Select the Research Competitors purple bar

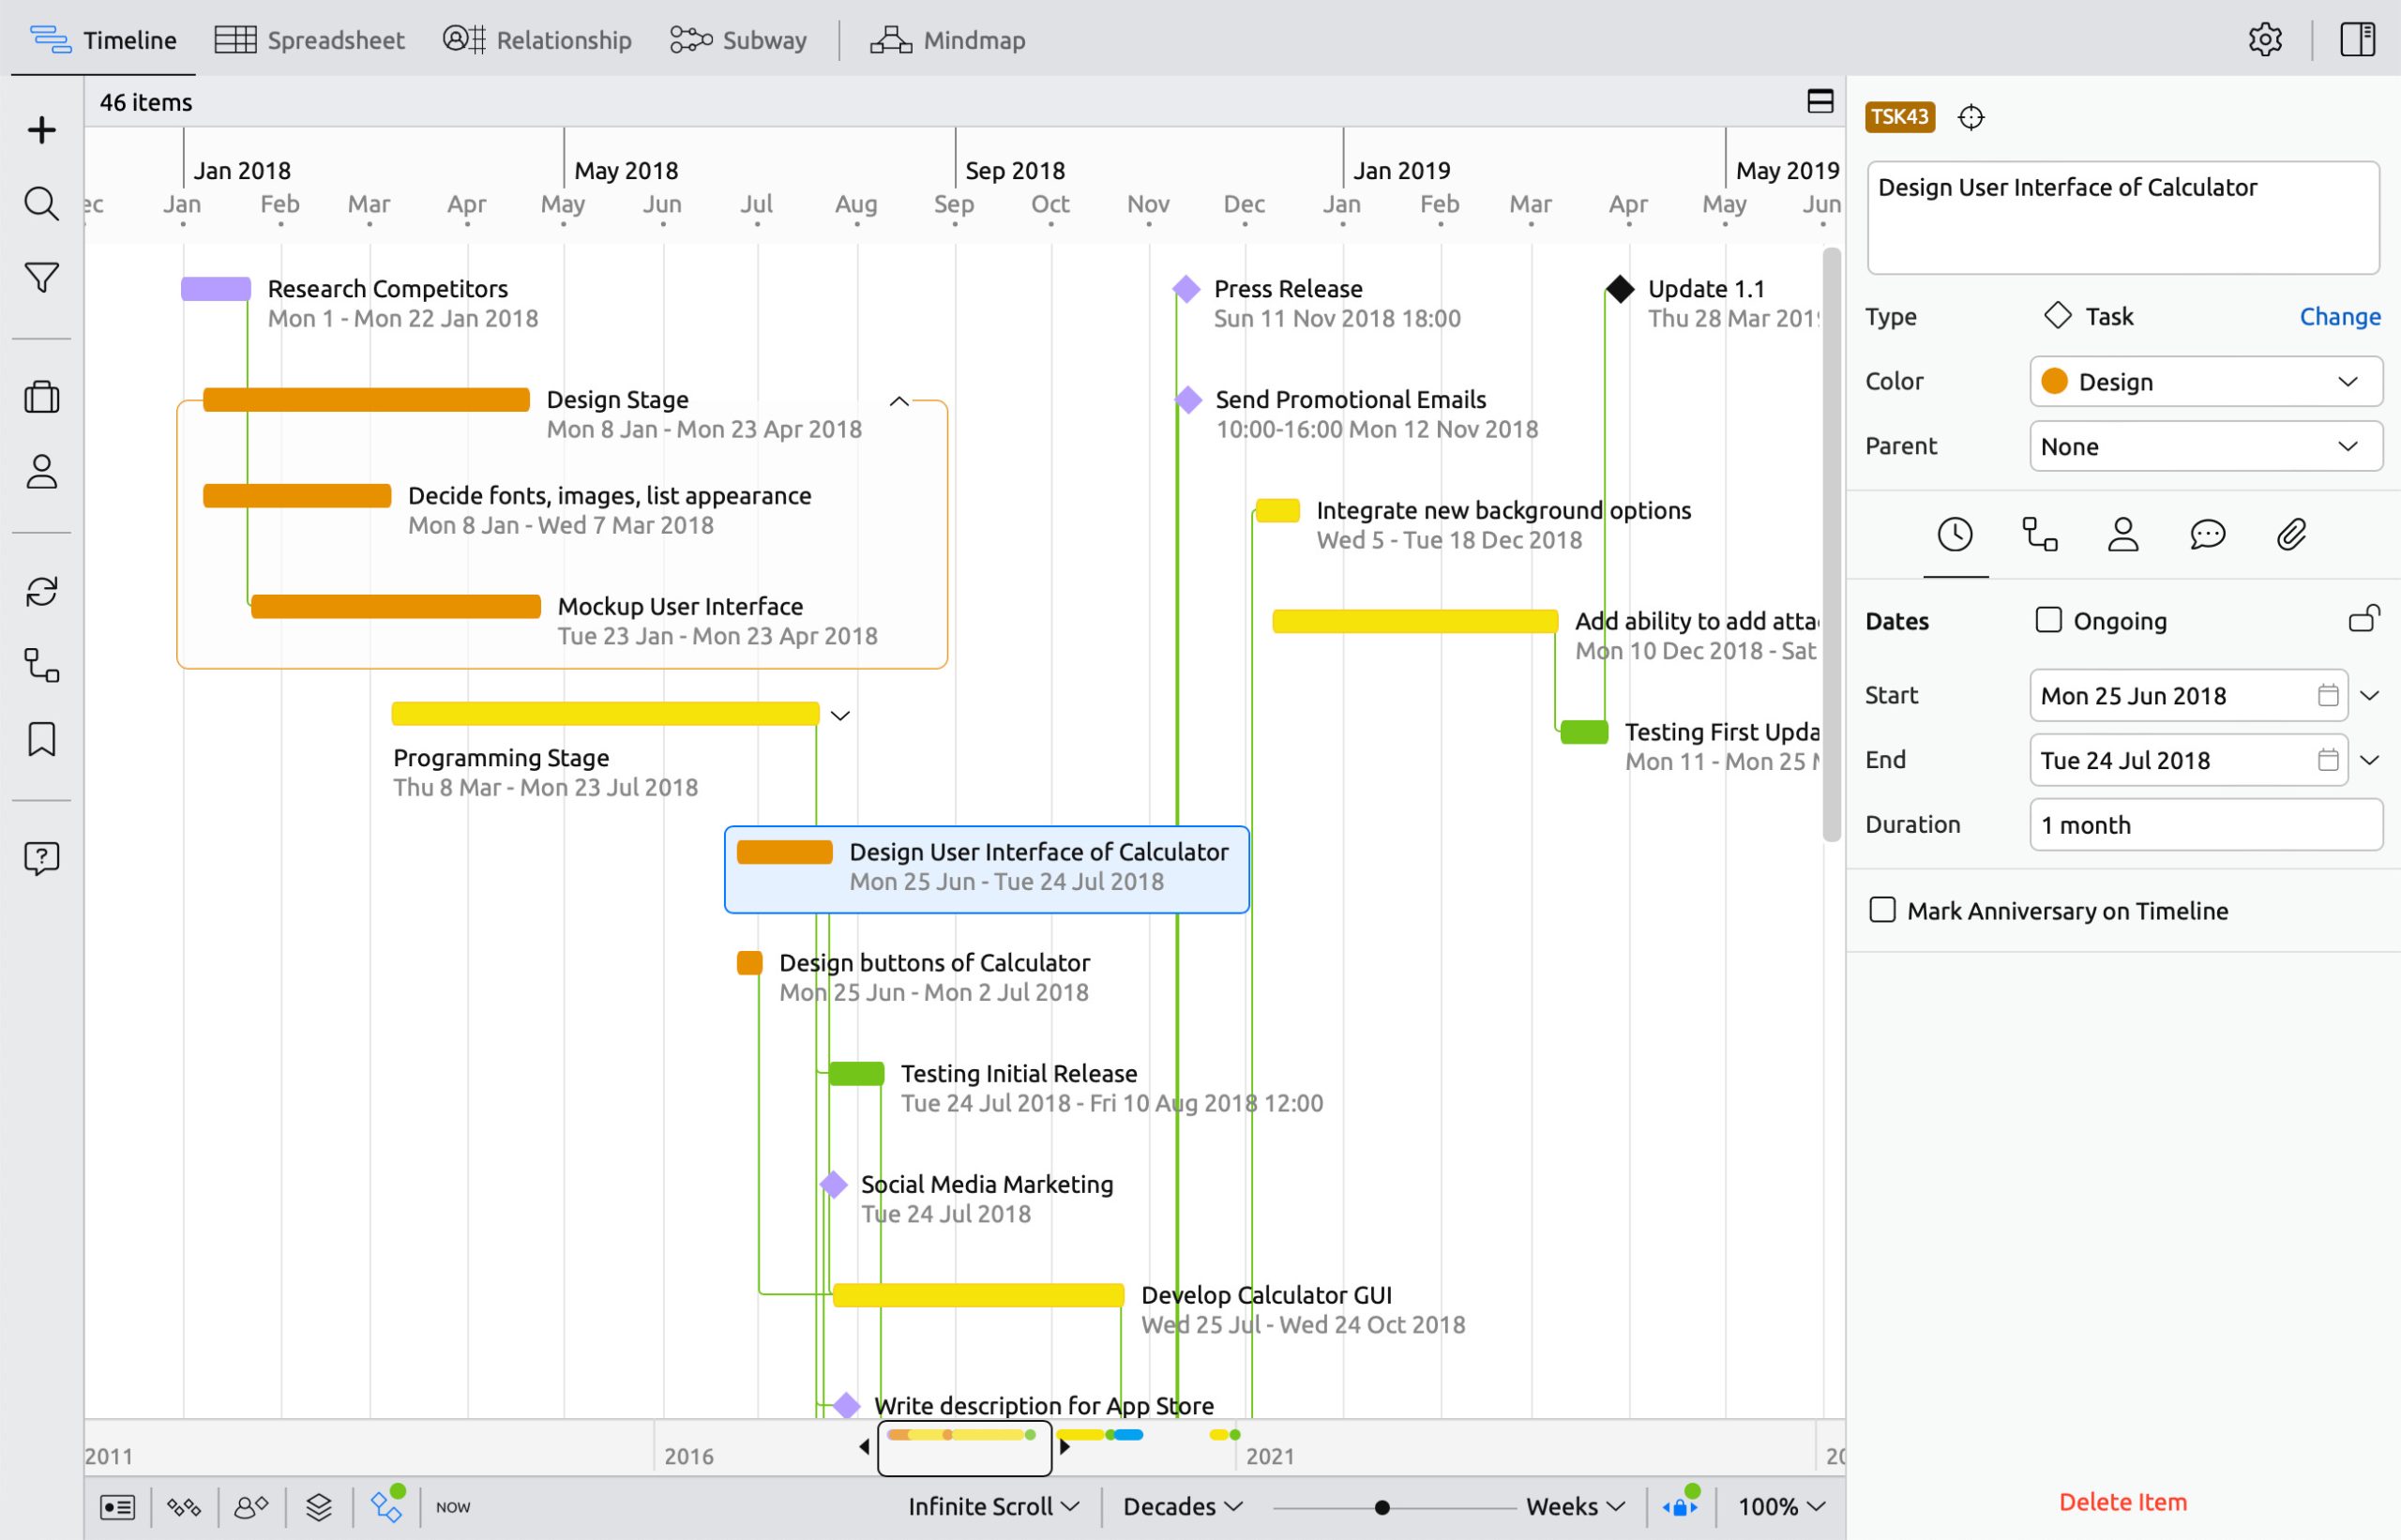[x=215, y=289]
